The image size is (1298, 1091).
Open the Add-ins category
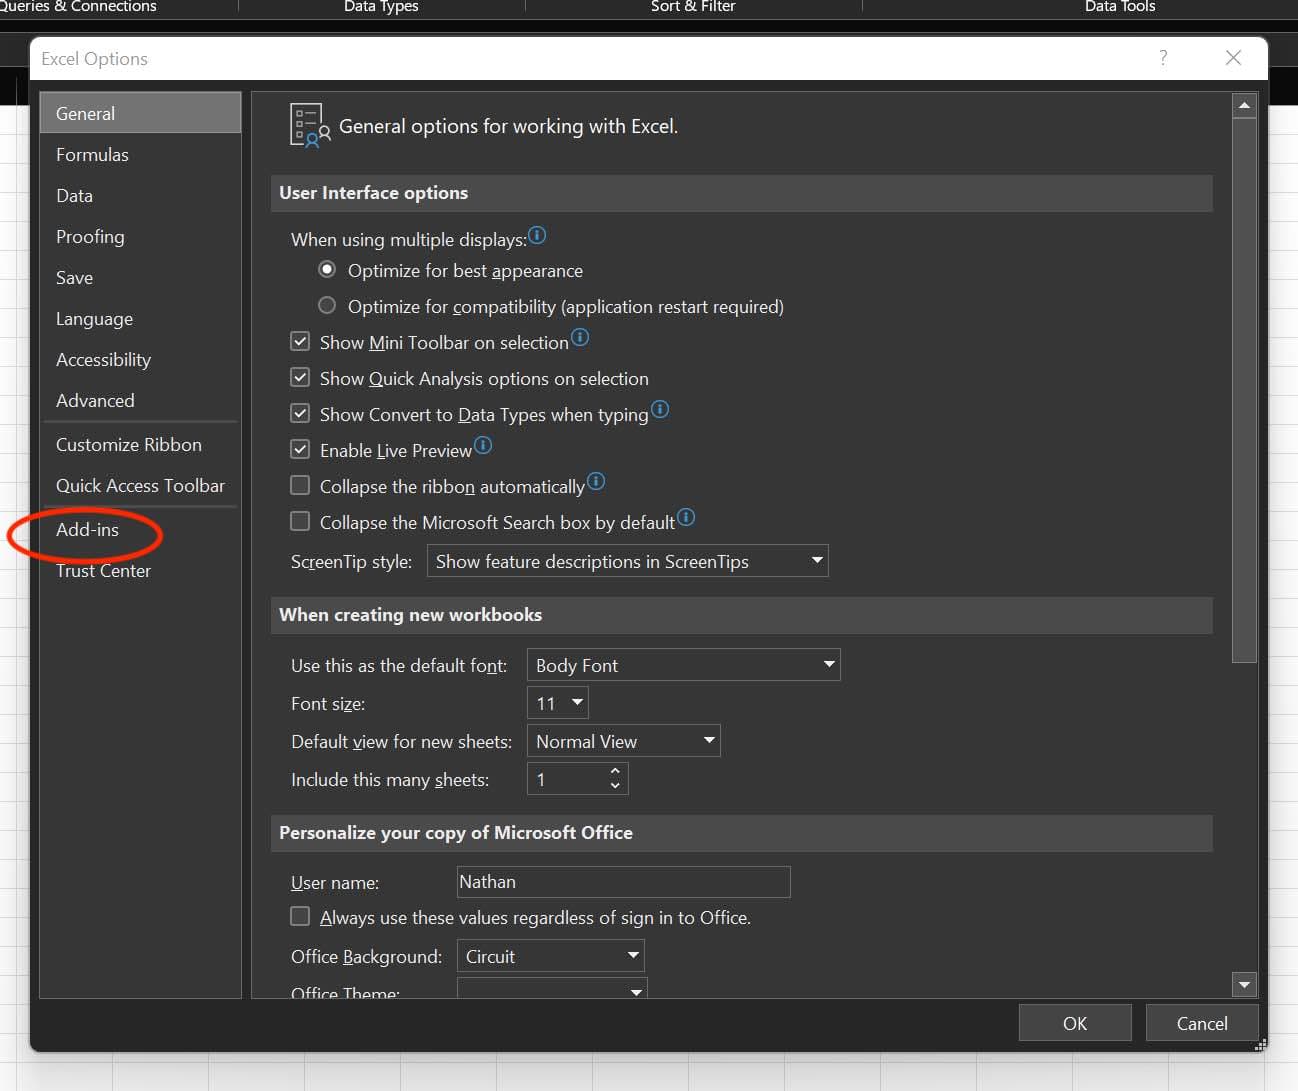[87, 530]
